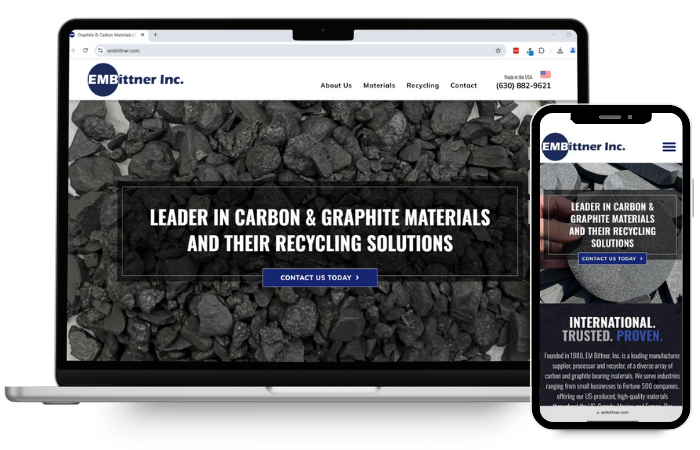The width and height of the screenshot is (700, 450).
Task: Click the EMBittner Inc. logo on laptop
Action: (135, 79)
